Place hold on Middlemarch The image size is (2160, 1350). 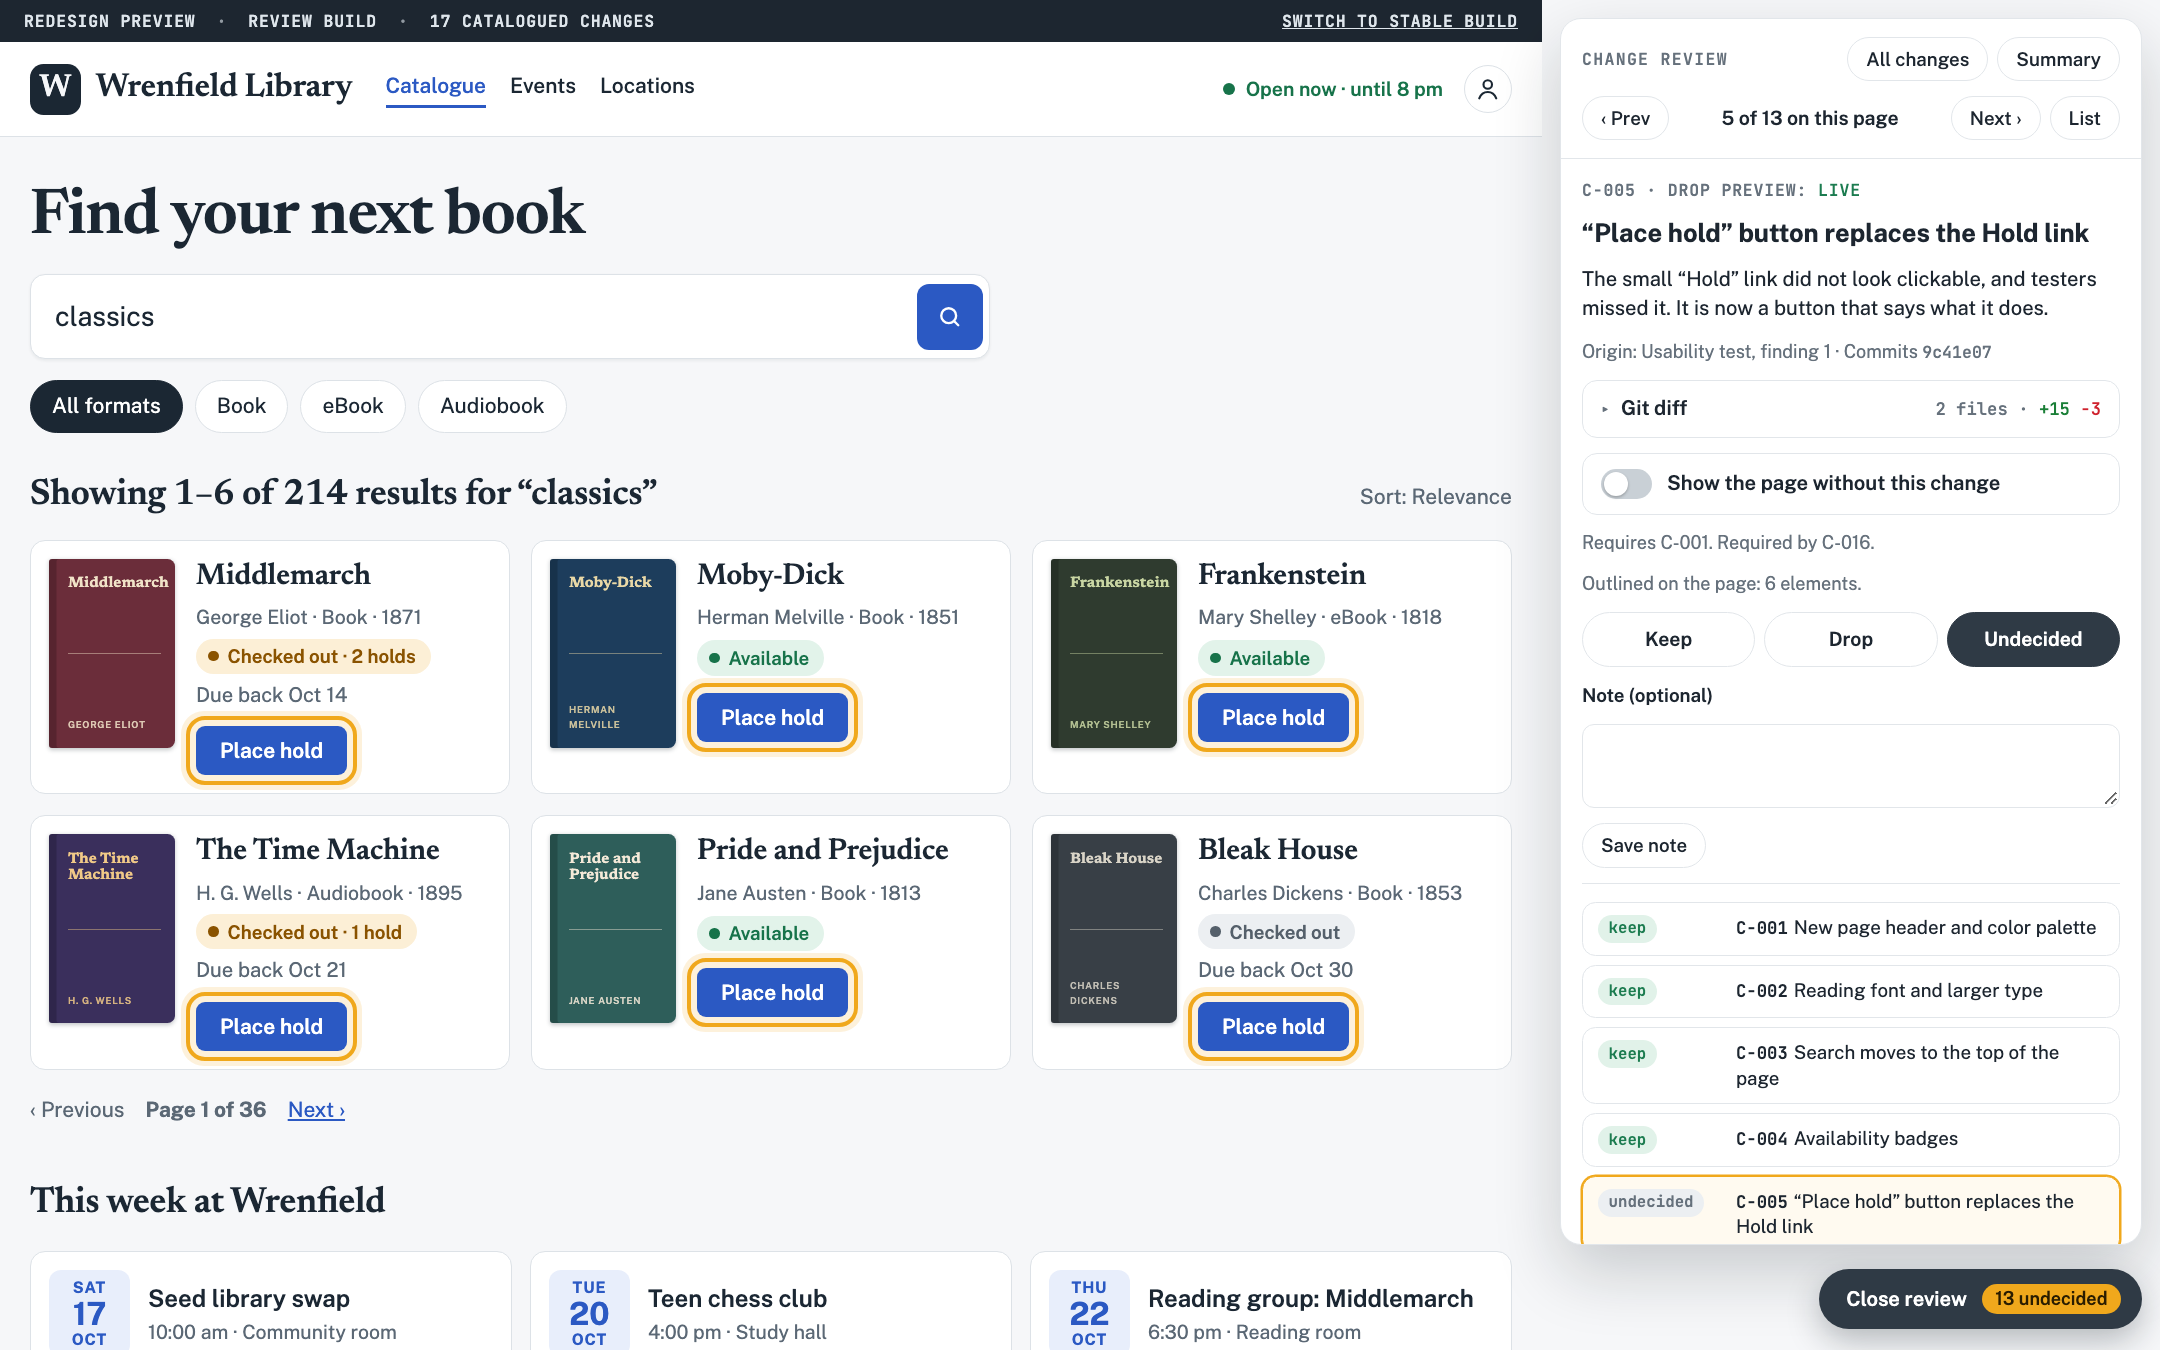(x=271, y=751)
